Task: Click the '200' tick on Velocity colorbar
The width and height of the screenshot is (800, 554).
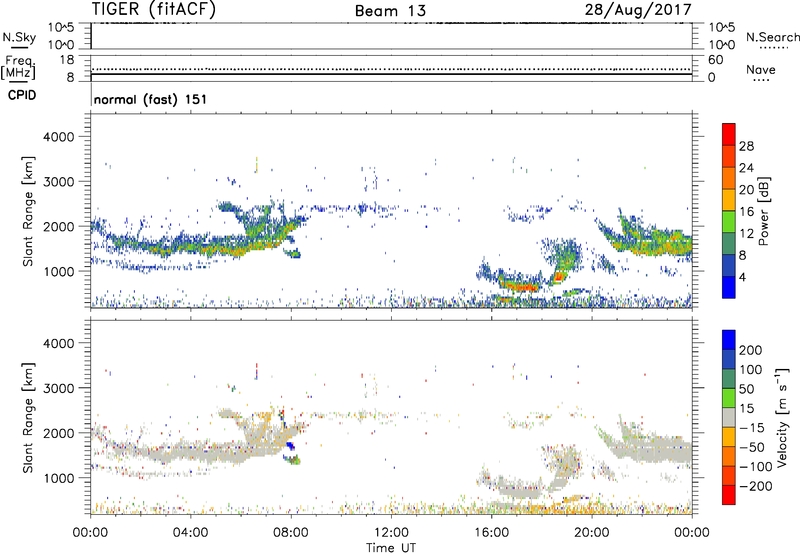Action: (750, 350)
